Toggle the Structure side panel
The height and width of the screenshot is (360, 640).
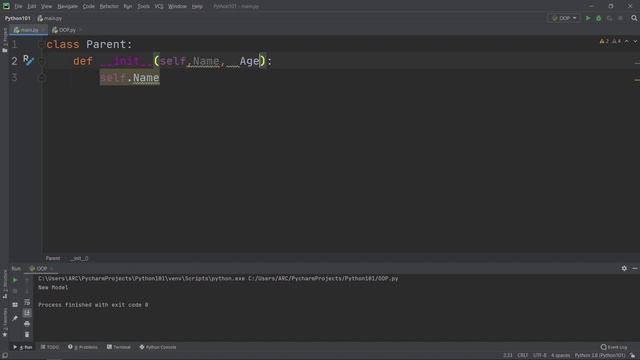(4, 284)
